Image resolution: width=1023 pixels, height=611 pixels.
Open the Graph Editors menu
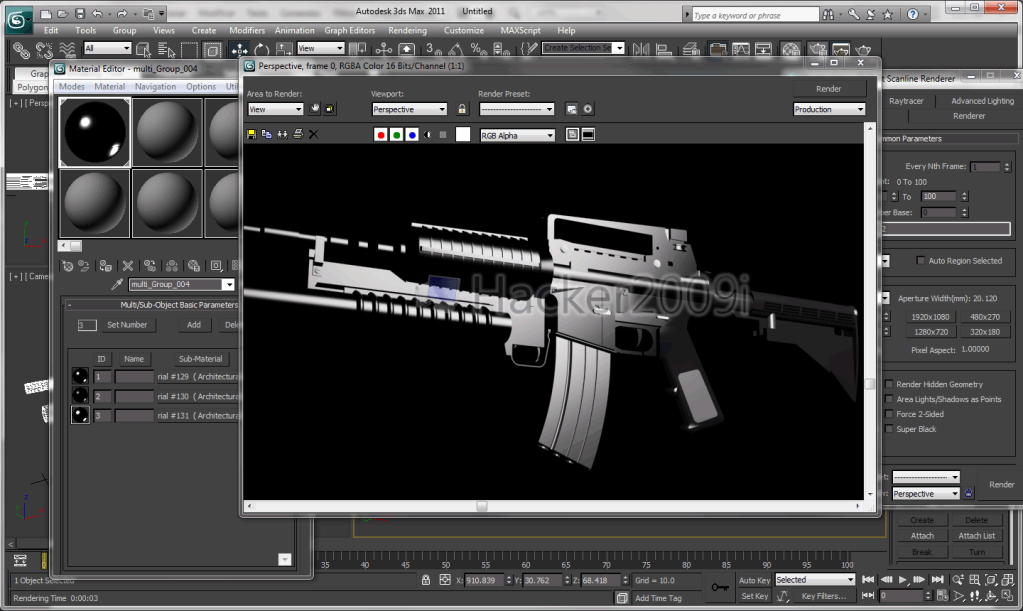pyautogui.click(x=350, y=31)
